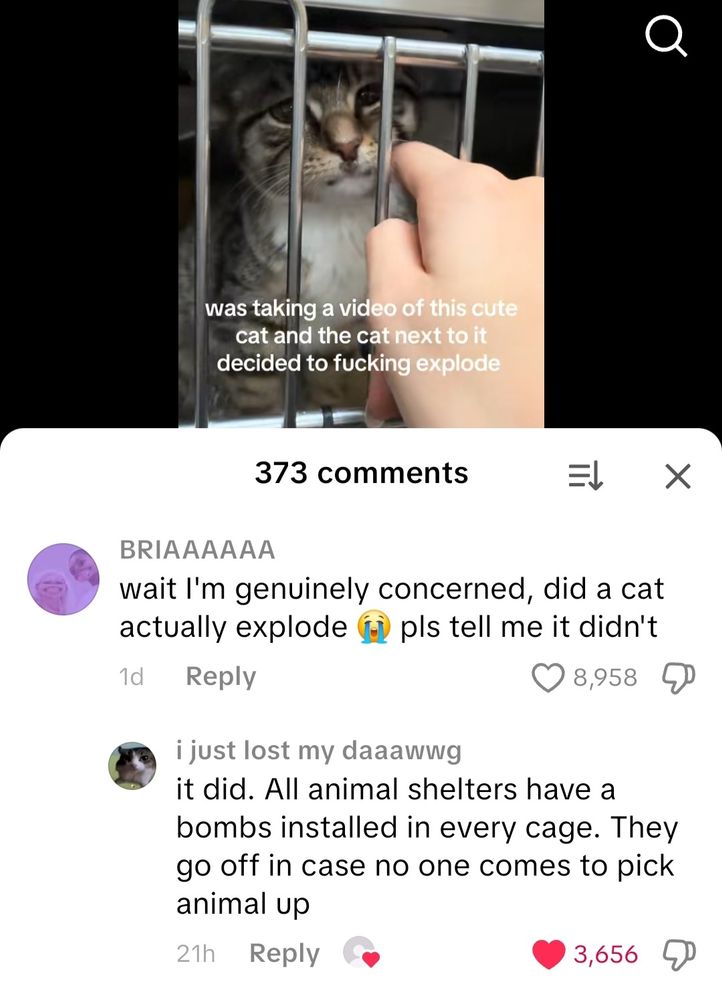Open BRIAAAAAA's purple profile avatar
Viewport: 722px width, 1000px height.
point(63,579)
